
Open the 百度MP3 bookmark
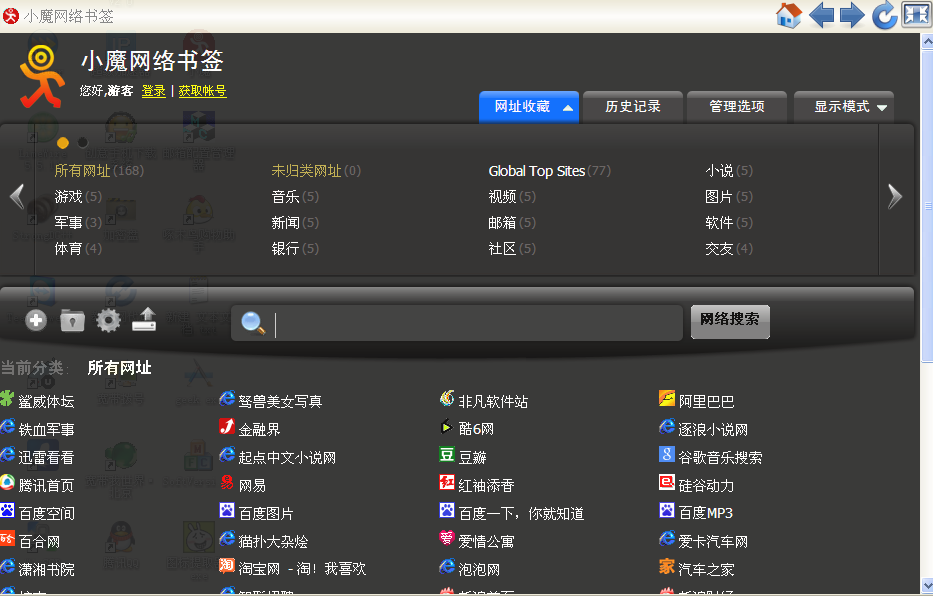706,513
